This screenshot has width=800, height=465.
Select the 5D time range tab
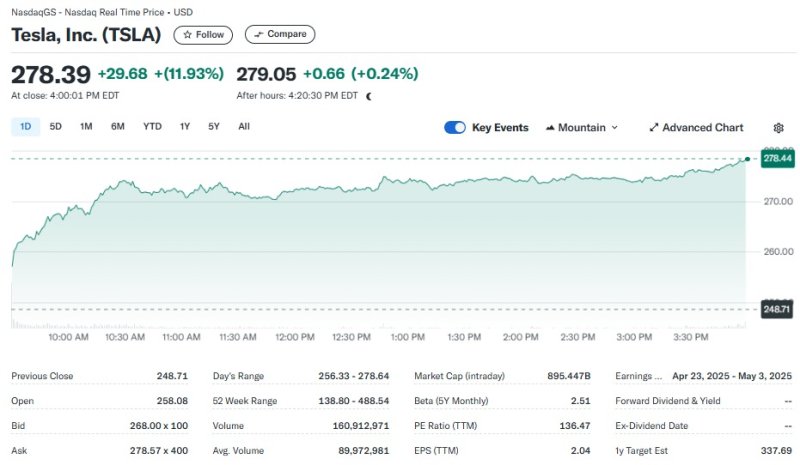pos(56,127)
